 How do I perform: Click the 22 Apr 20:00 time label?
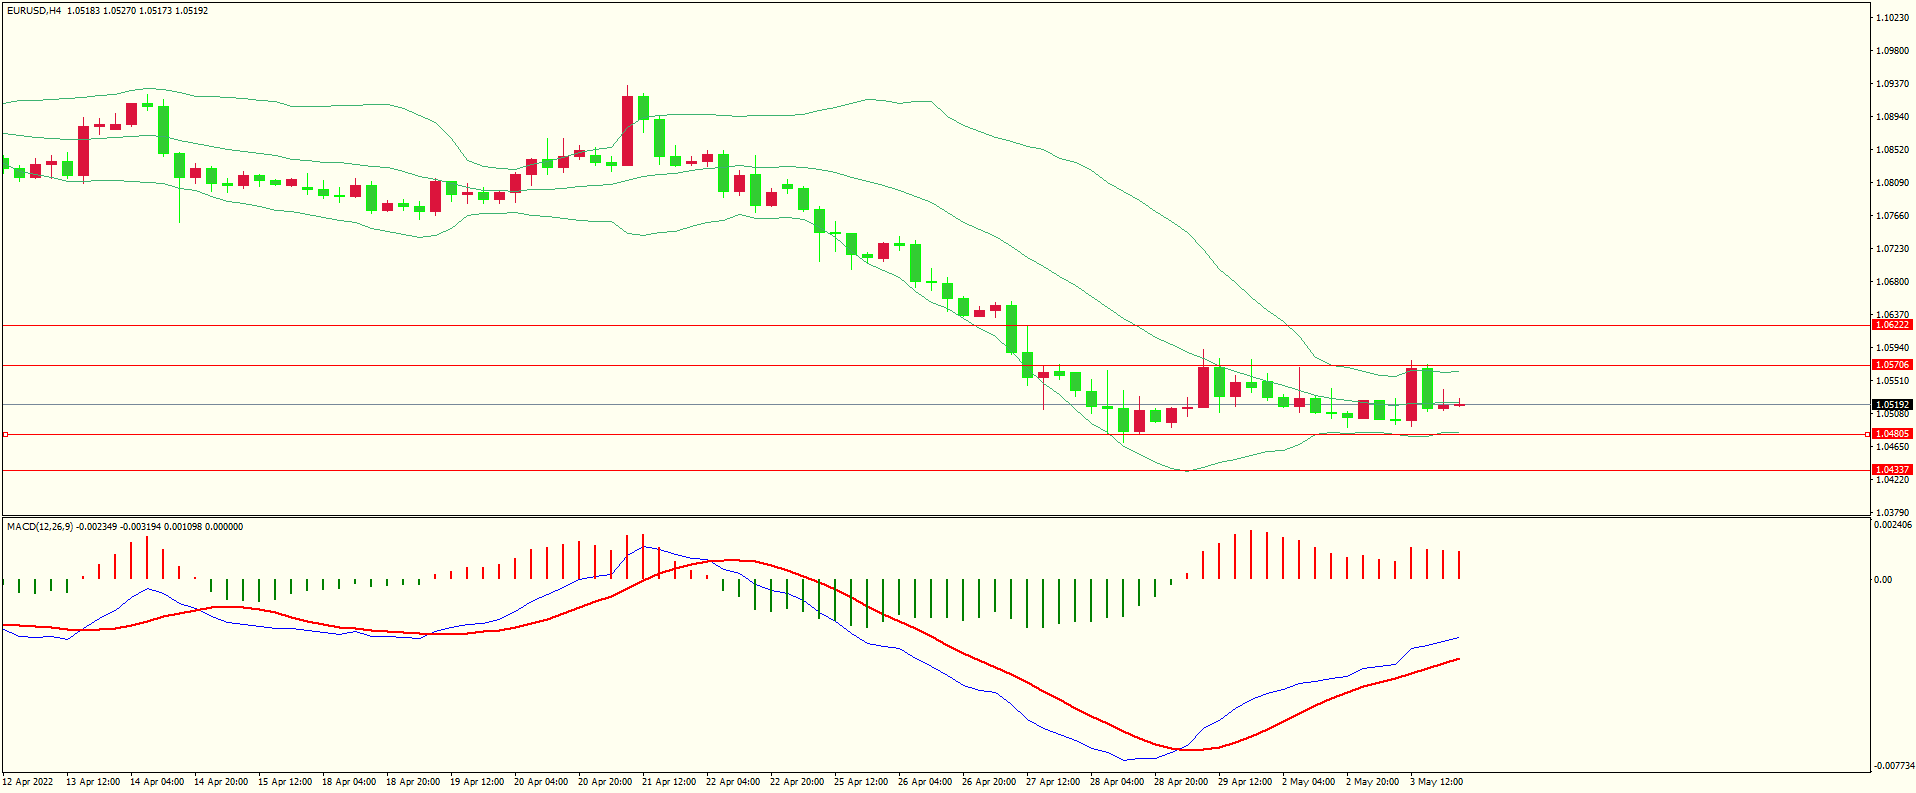click(x=797, y=782)
